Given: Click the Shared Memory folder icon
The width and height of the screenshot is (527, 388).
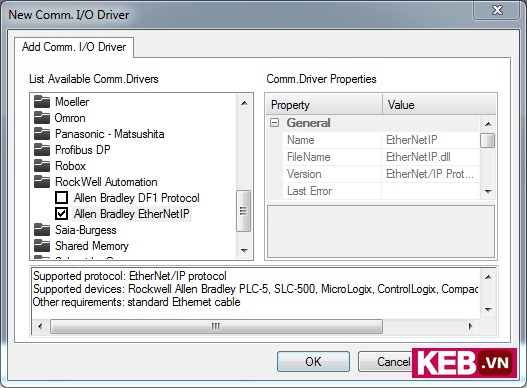Looking at the screenshot, I should [42, 246].
